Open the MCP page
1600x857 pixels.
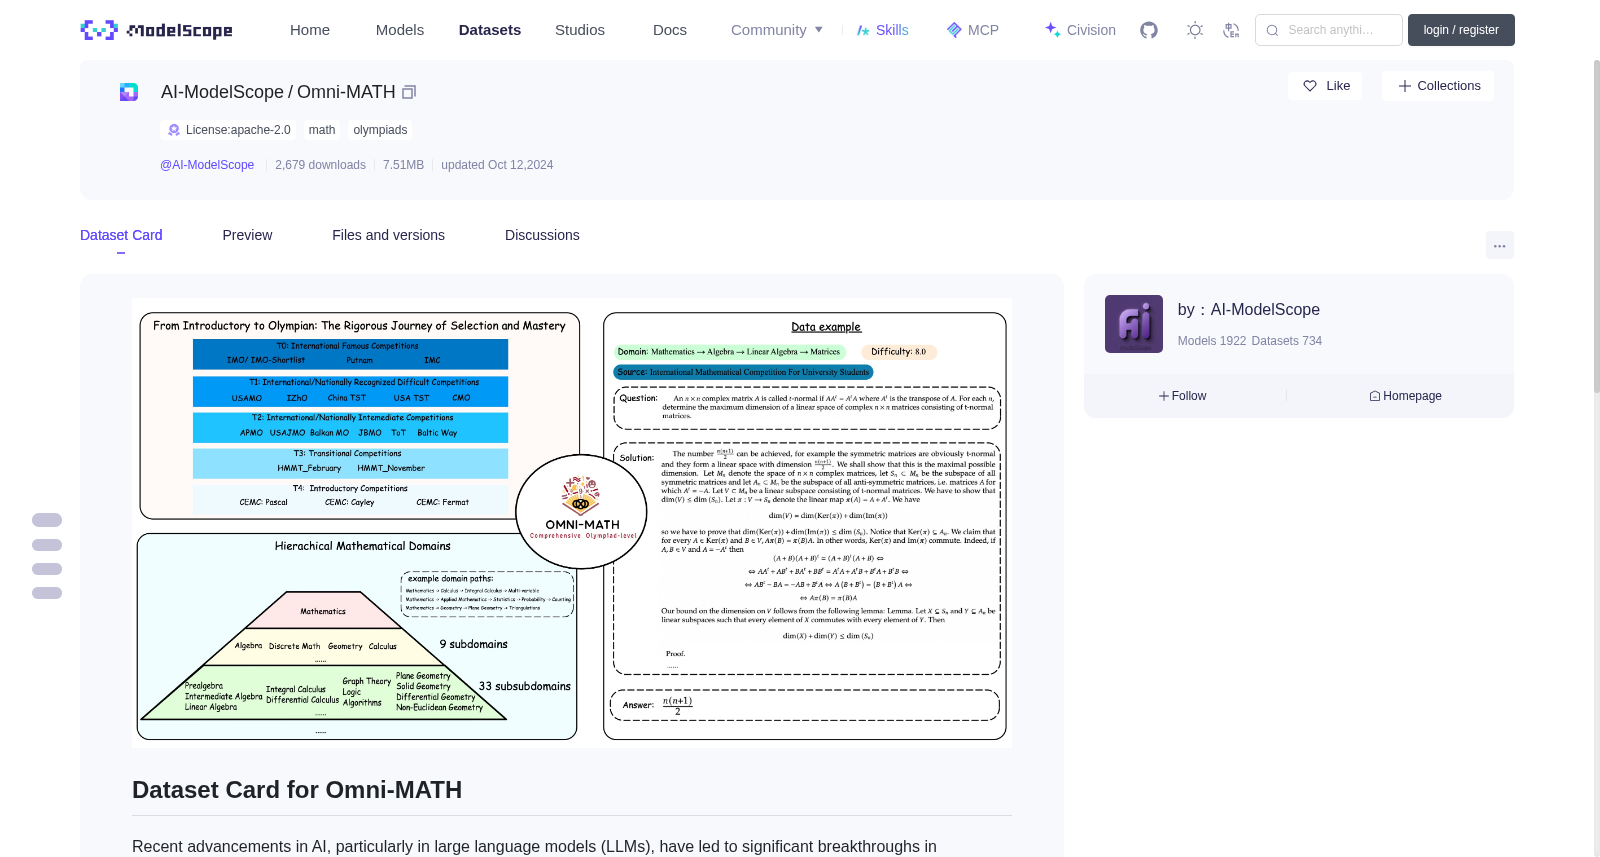tap(973, 30)
